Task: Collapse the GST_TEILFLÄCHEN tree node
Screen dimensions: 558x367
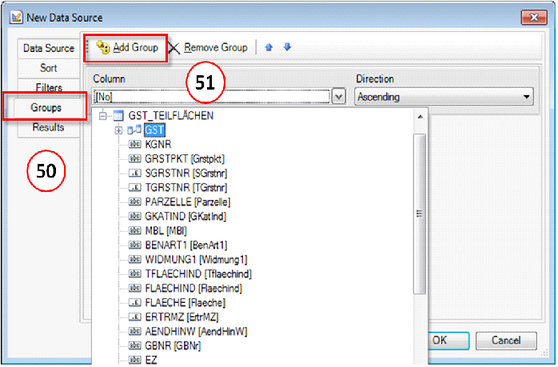Action: 103,116
